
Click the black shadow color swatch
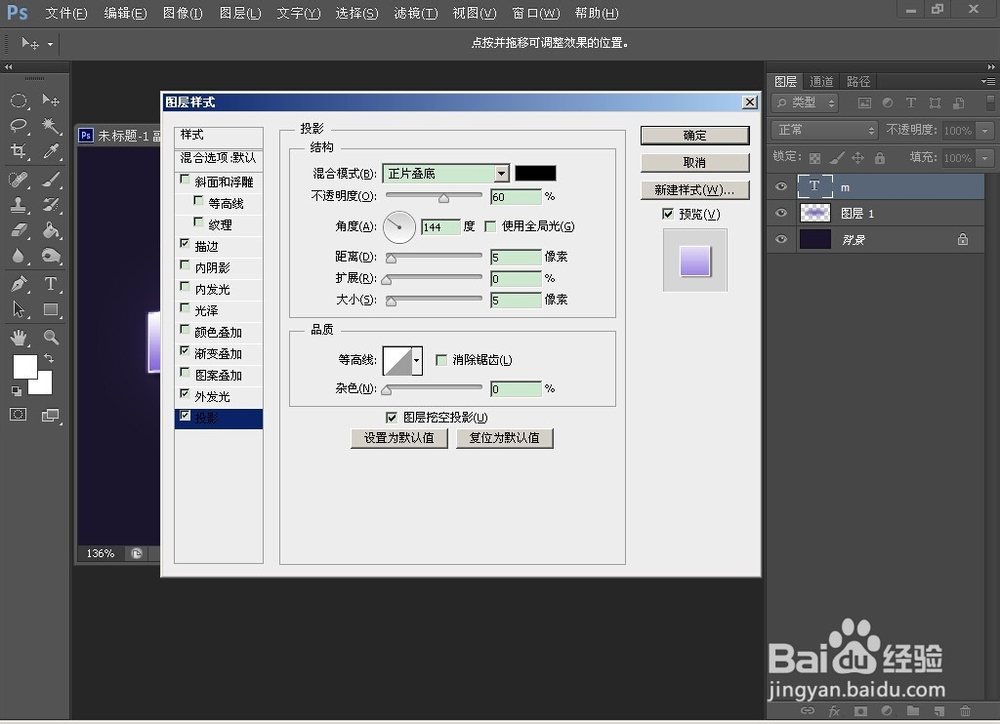pyautogui.click(x=535, y=174)
